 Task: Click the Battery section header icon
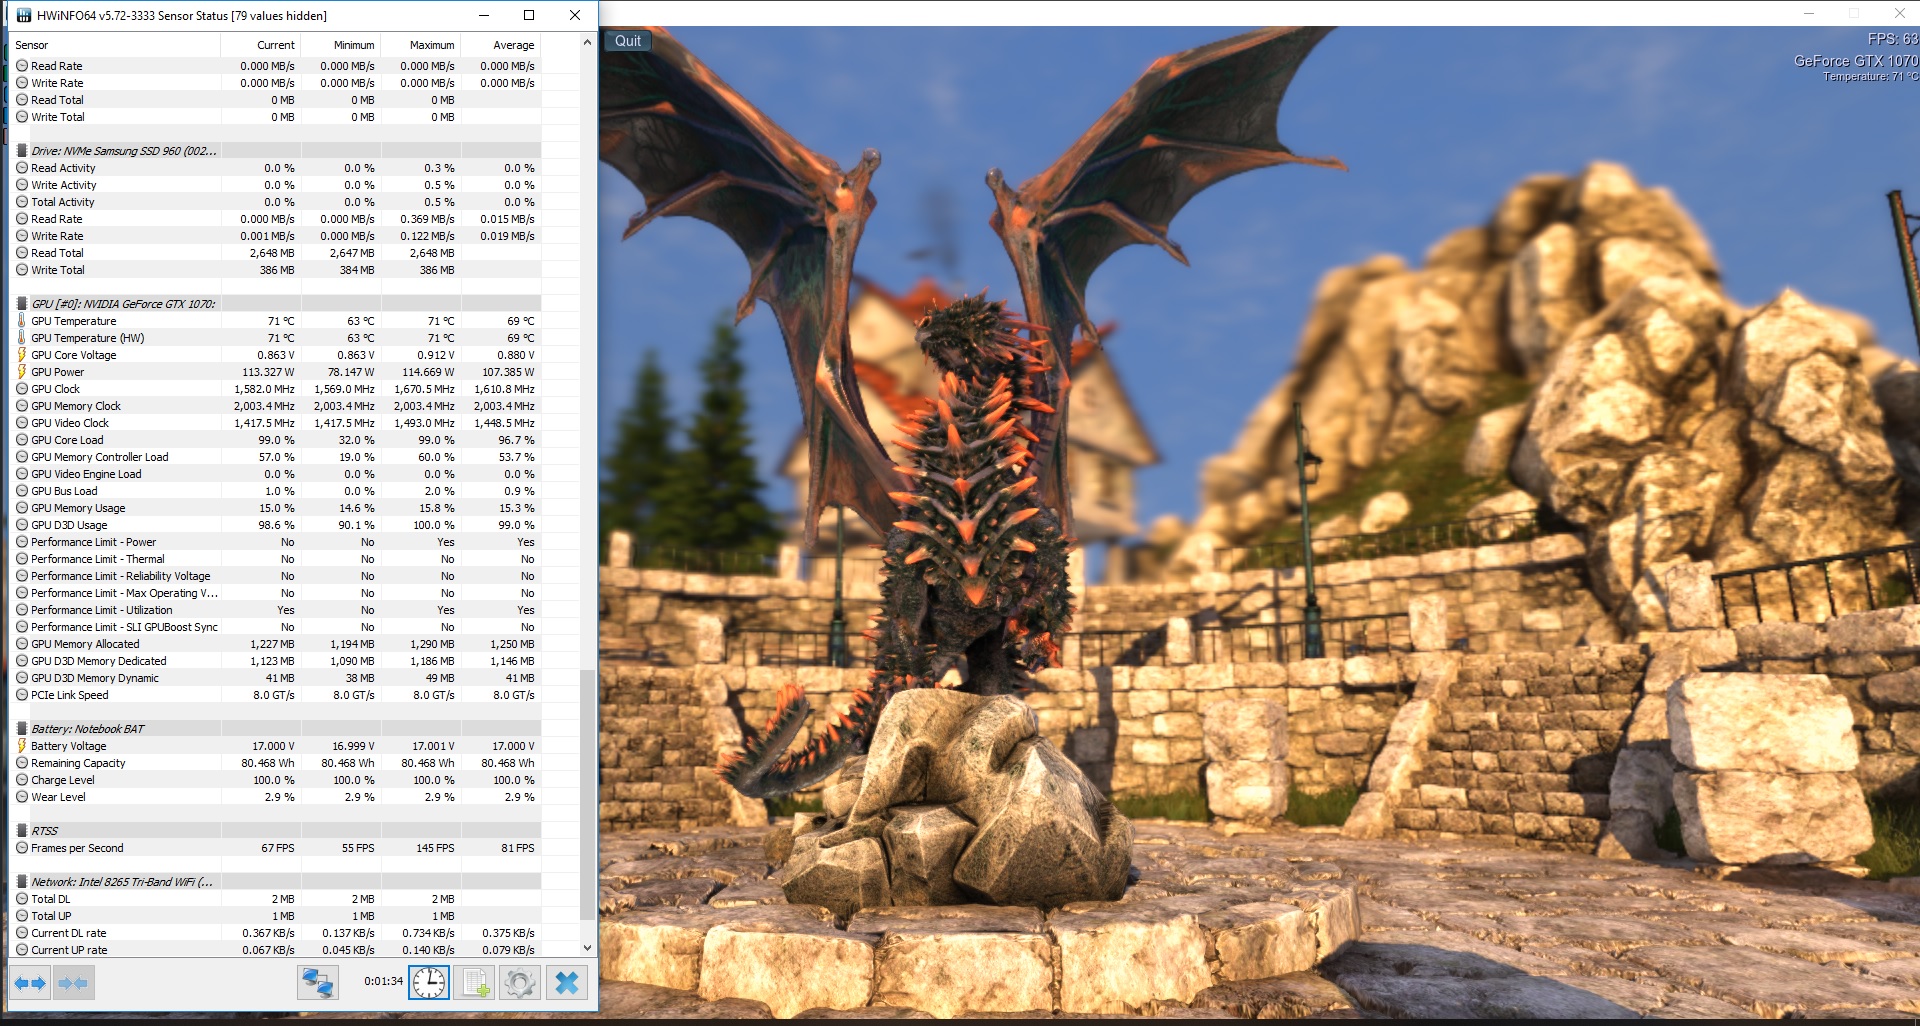click(22, 729)
